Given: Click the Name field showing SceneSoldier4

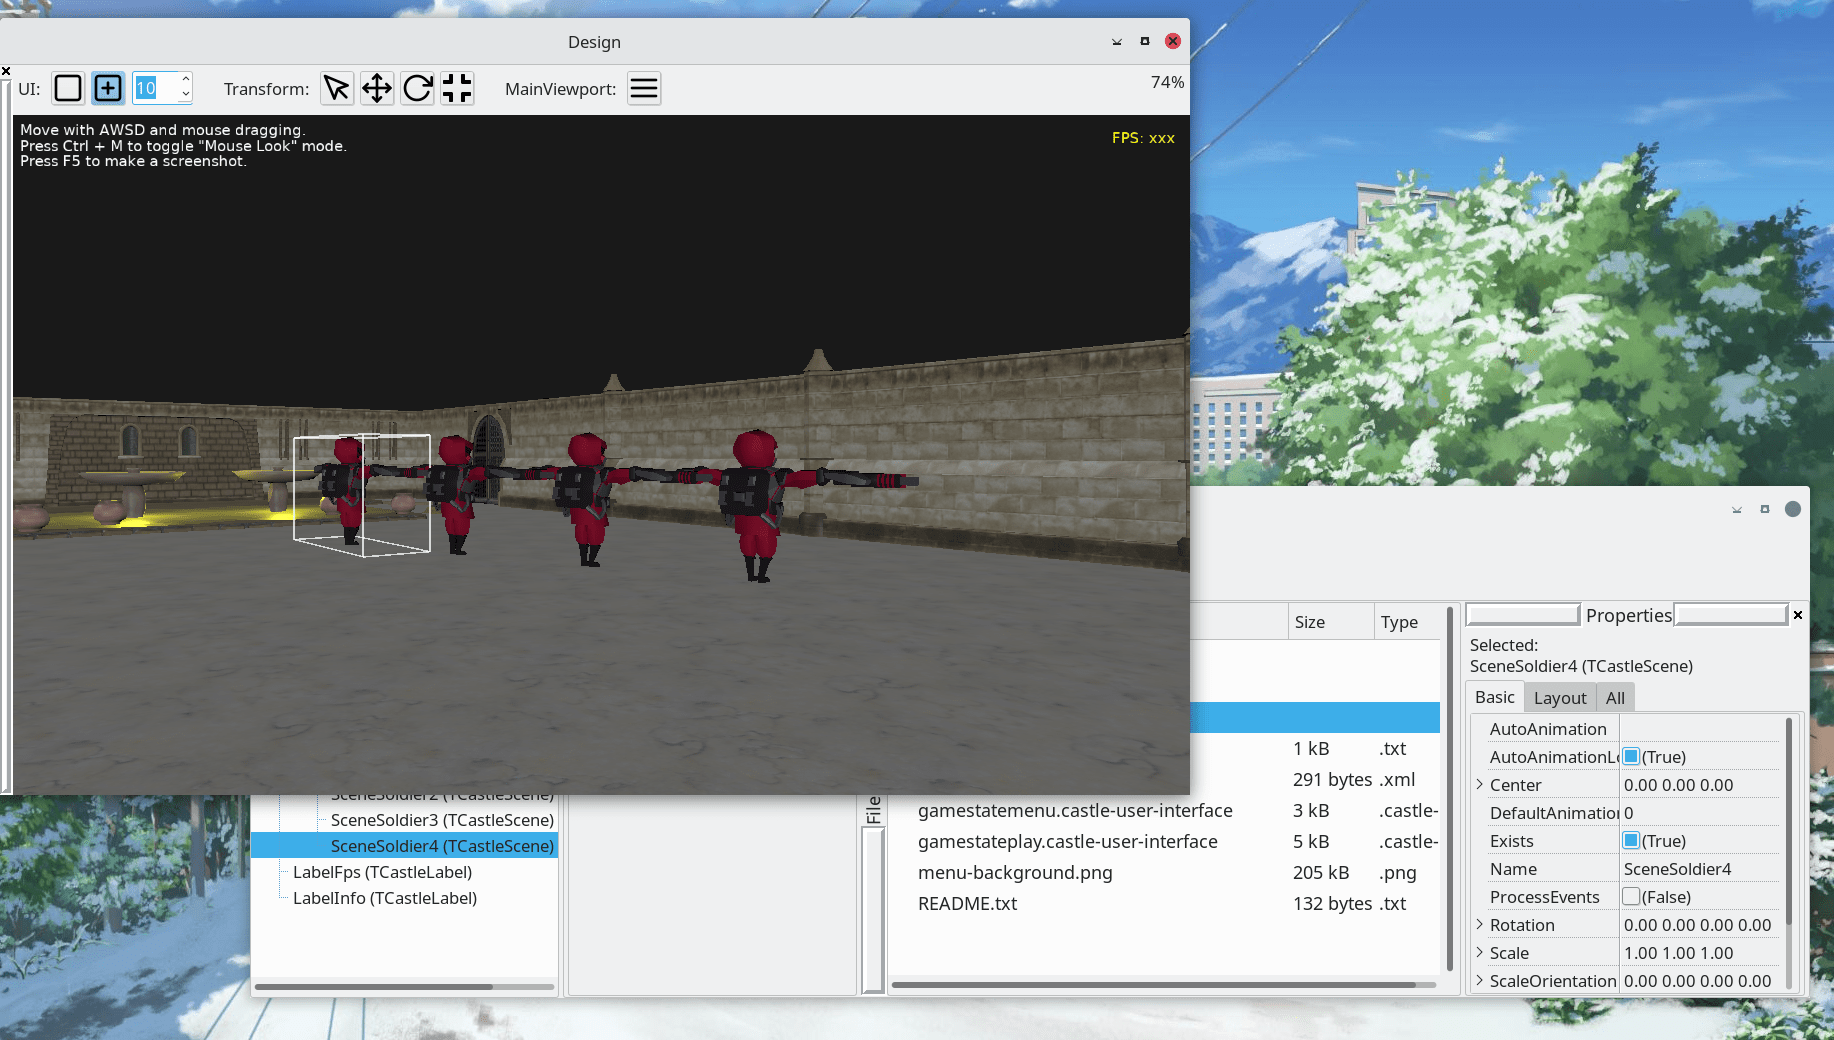Looking at the screenshot, I should pyautogui.click(x=1678, y=869).
